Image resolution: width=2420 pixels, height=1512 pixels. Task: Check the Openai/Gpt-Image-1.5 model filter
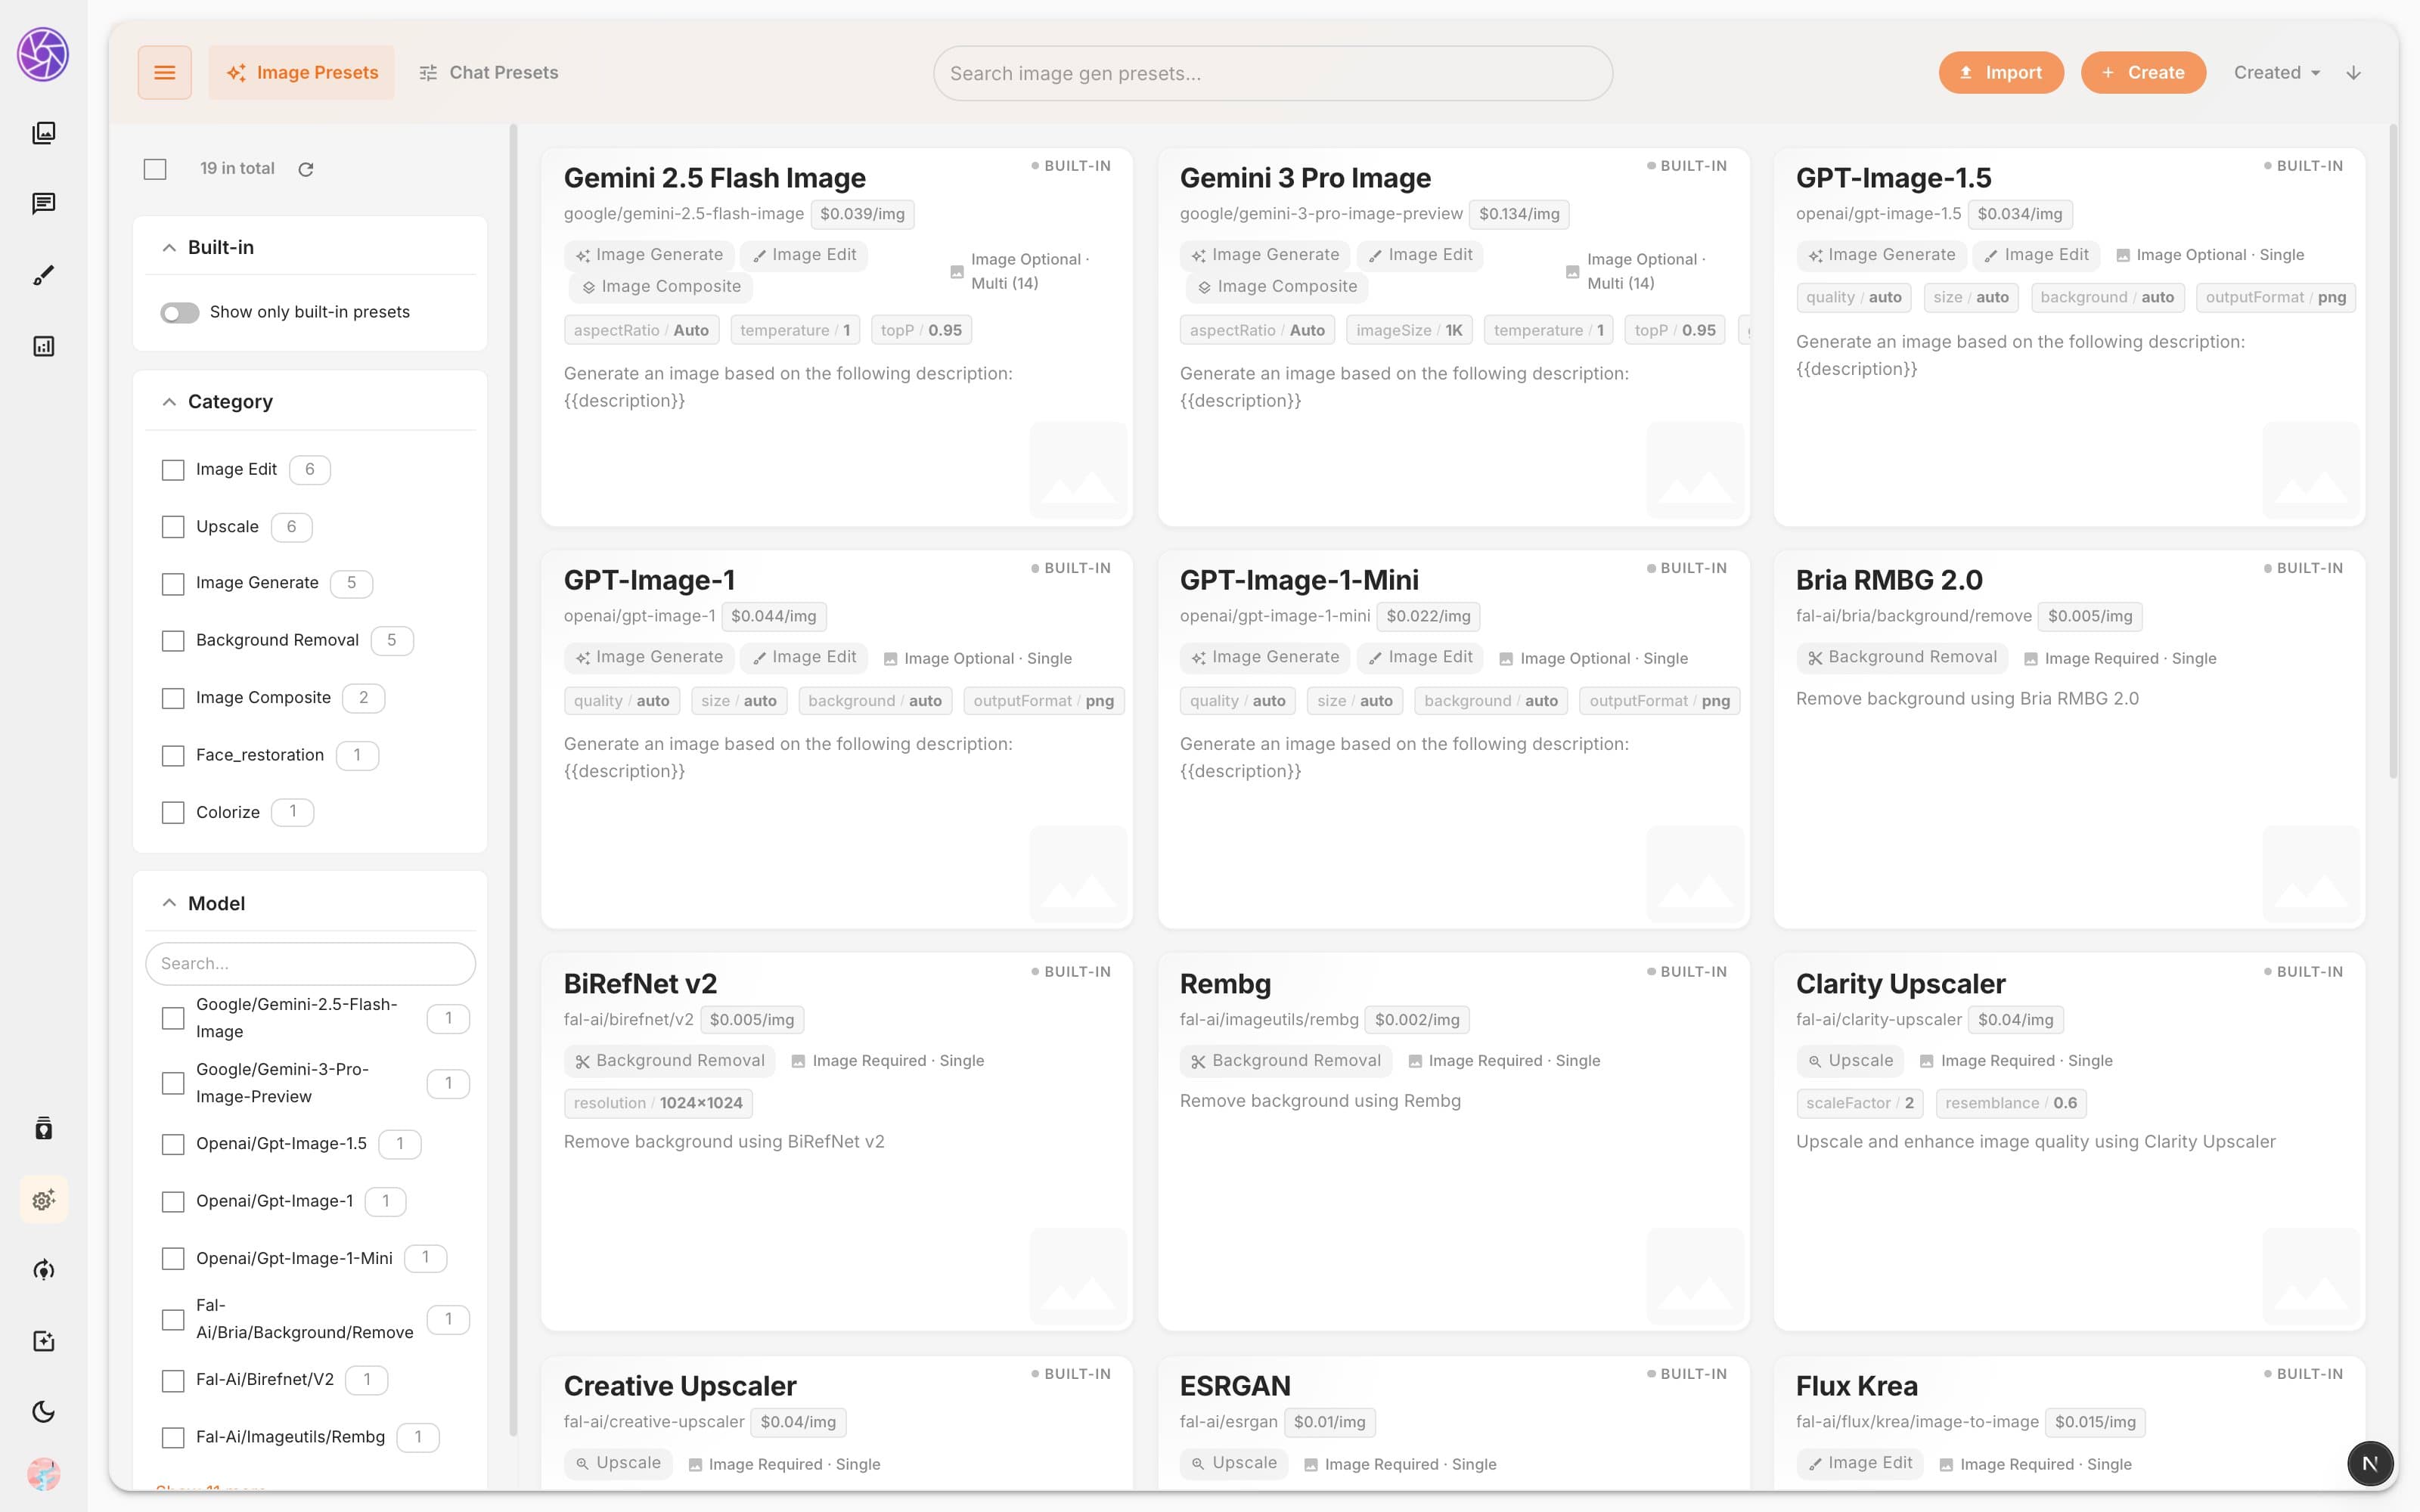coord(173,1144)
